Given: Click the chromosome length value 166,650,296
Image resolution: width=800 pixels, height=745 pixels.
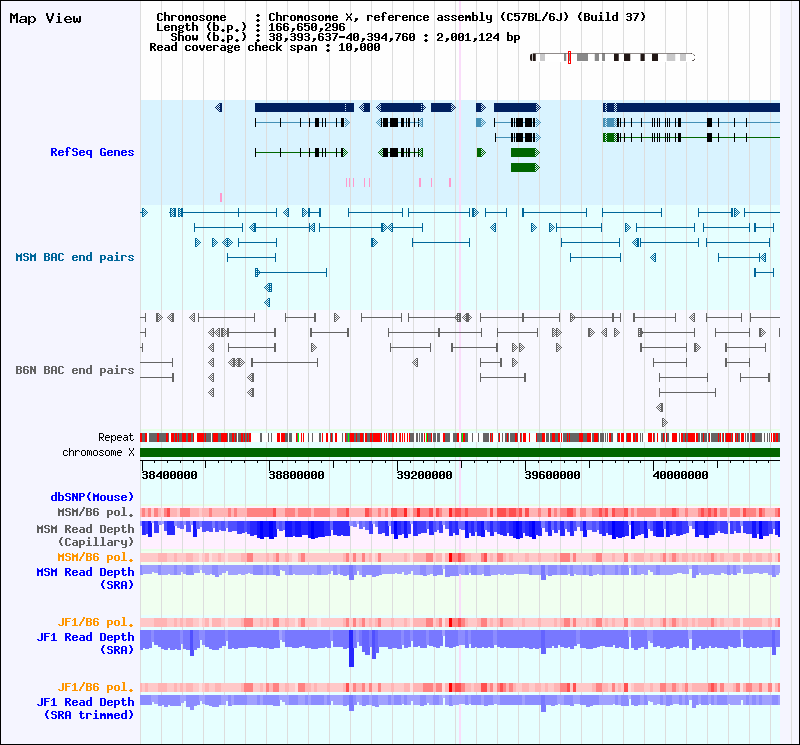Looking at the screenshot, I should pos(307,27).
